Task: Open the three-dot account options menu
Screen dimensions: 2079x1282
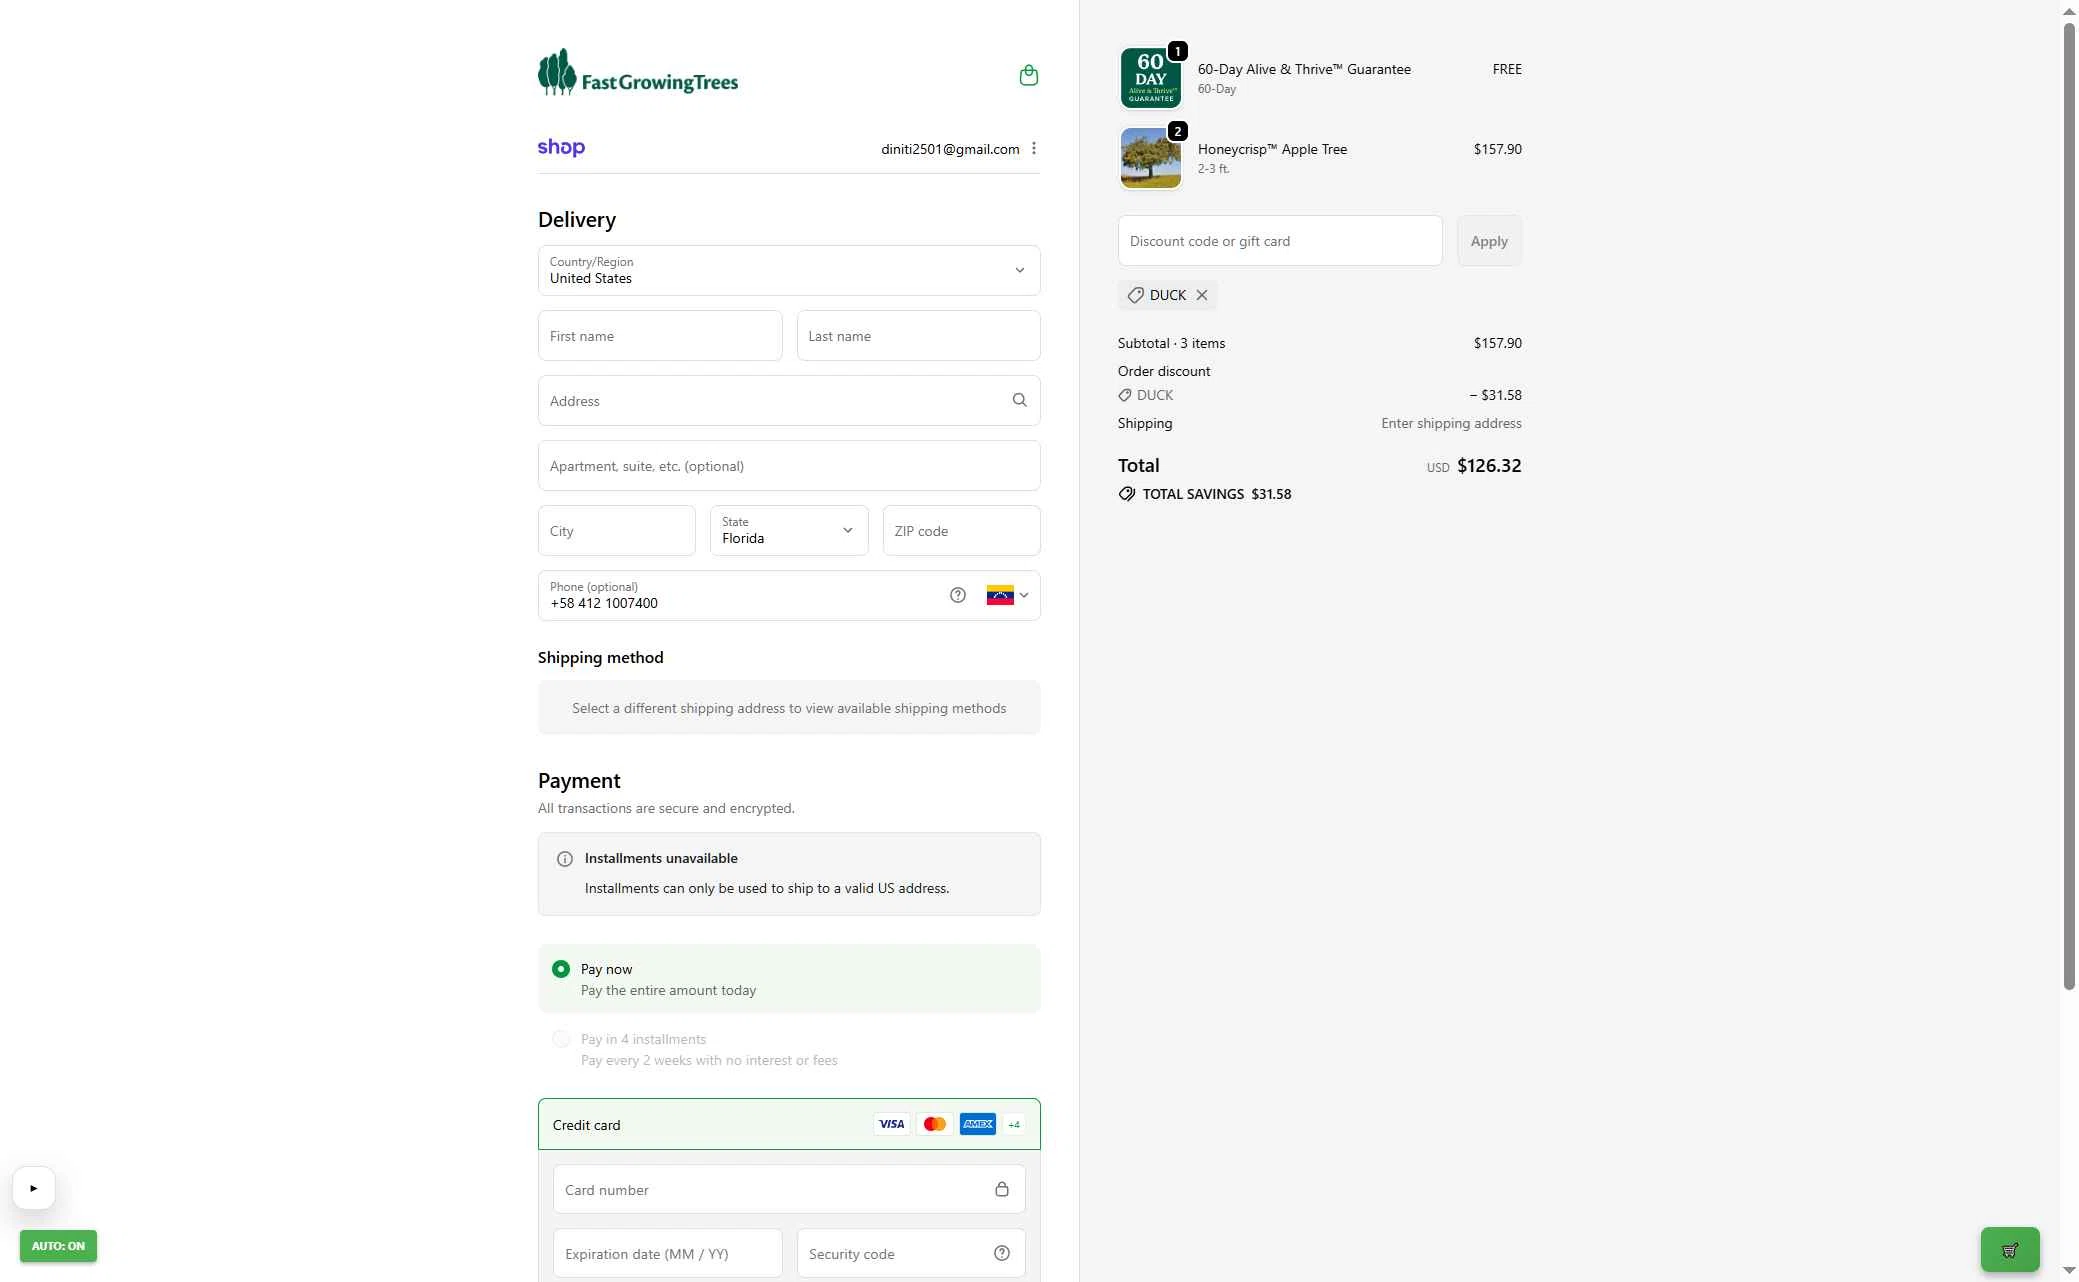Action: (x=1033, y=149)
